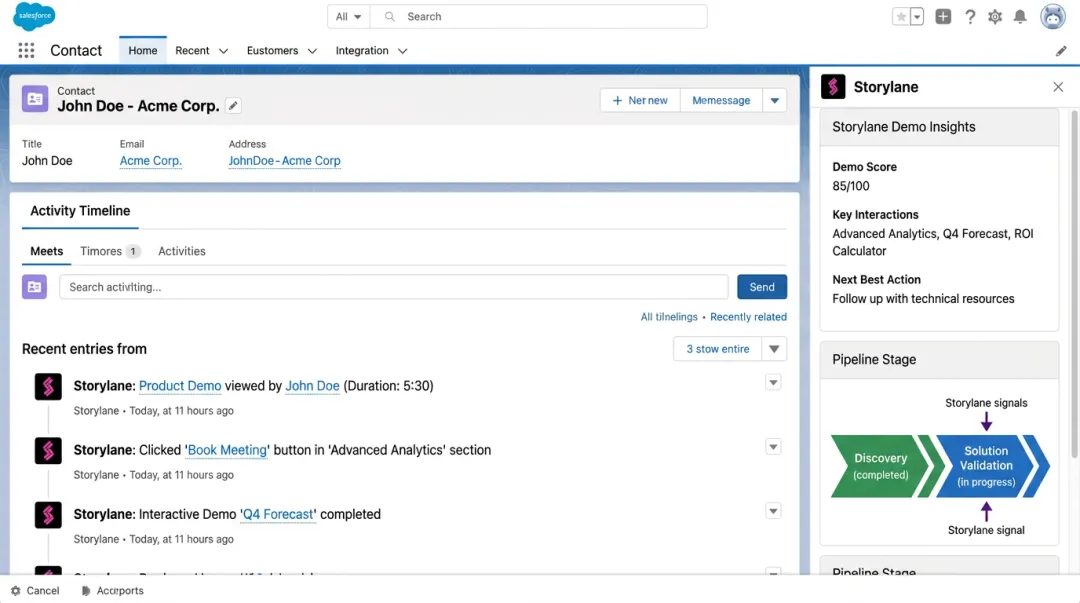The height and width of the screenshot is (603, 1080).
Task: Close the Storylane side panel
Action: point(1058,87)
